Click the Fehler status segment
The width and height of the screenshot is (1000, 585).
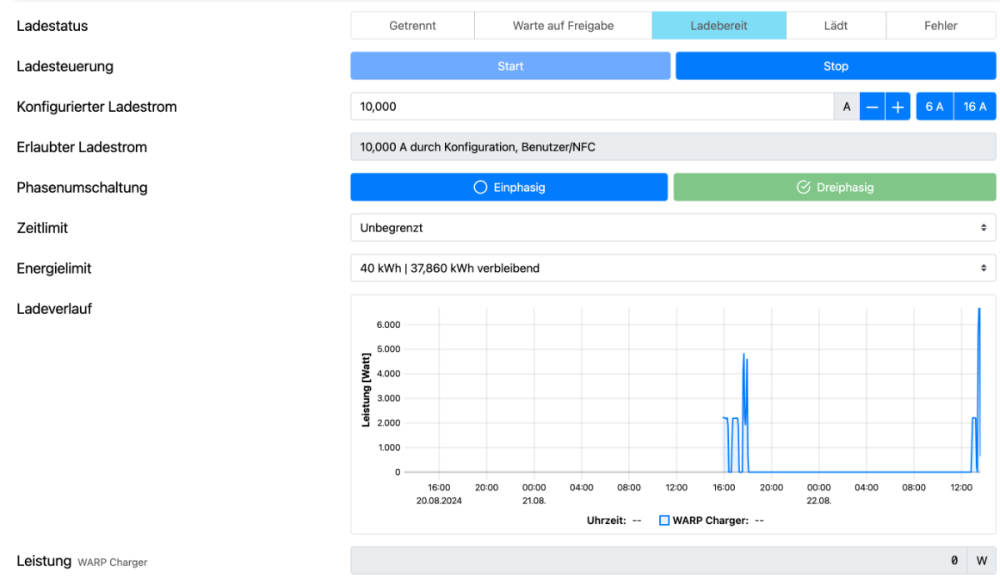click(940, 26)
